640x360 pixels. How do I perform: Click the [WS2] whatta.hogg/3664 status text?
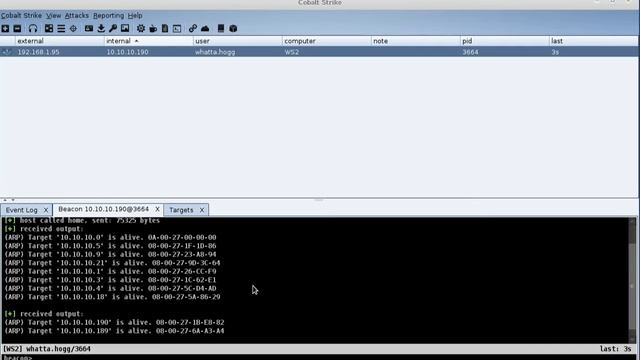coord(47,349)
